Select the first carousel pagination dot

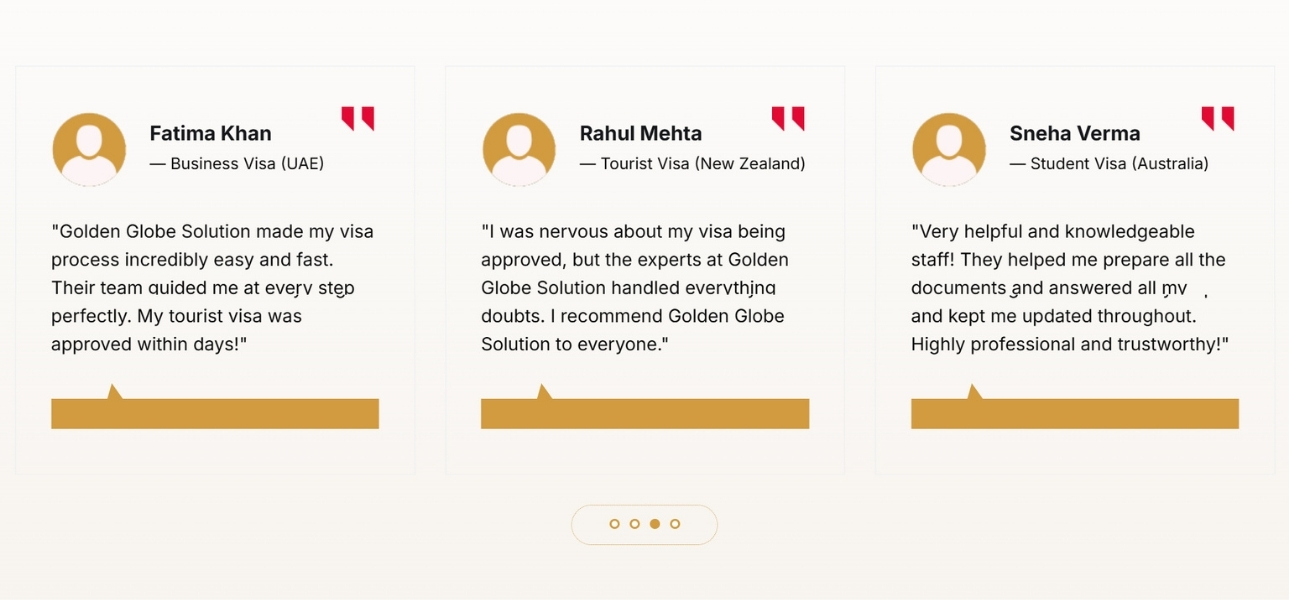pyautogui.click(x=614, y=524)
